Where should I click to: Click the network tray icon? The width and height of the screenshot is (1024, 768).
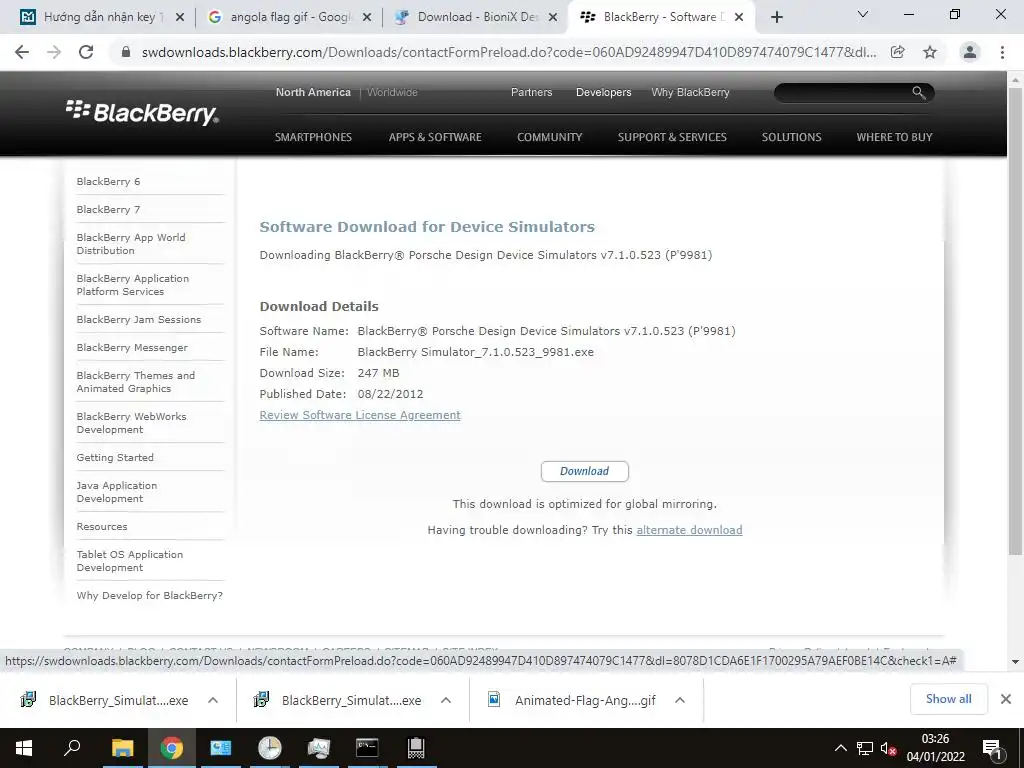[x=865, y=748]
